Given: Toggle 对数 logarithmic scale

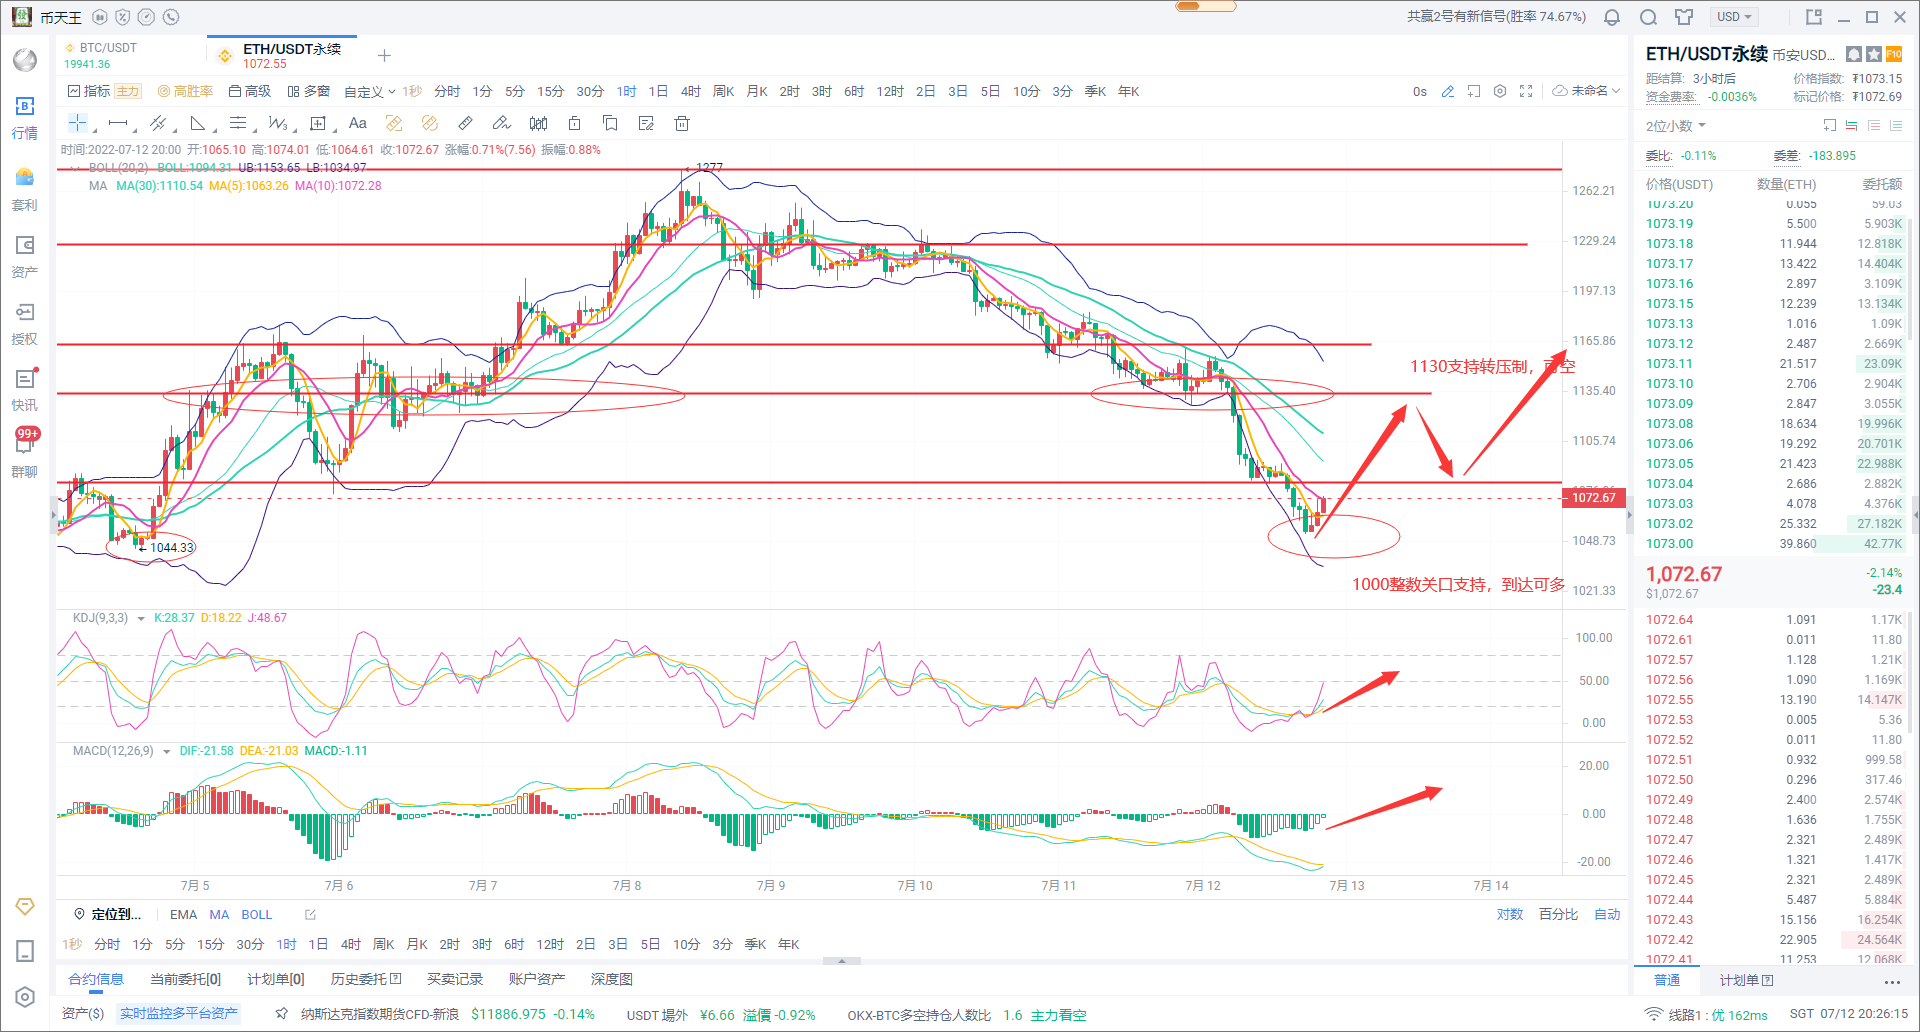Looking at the screenshot, I should [1509, 914].
